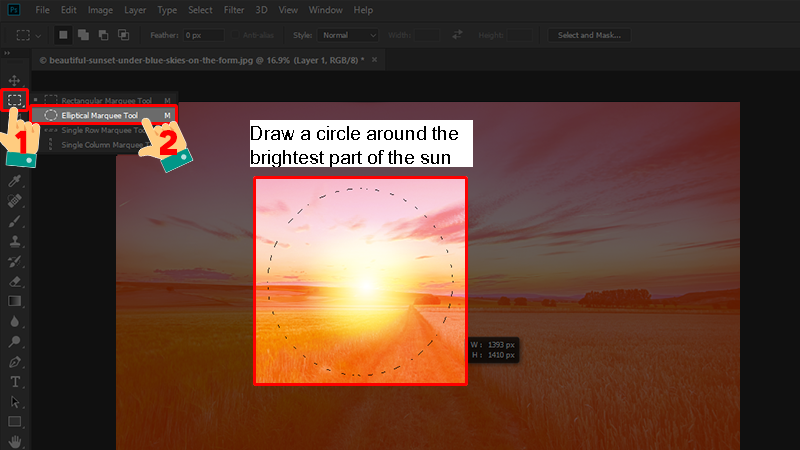Select the Horizontal Type tool
The height and width of the screenshot is (450, 800).
14,382
